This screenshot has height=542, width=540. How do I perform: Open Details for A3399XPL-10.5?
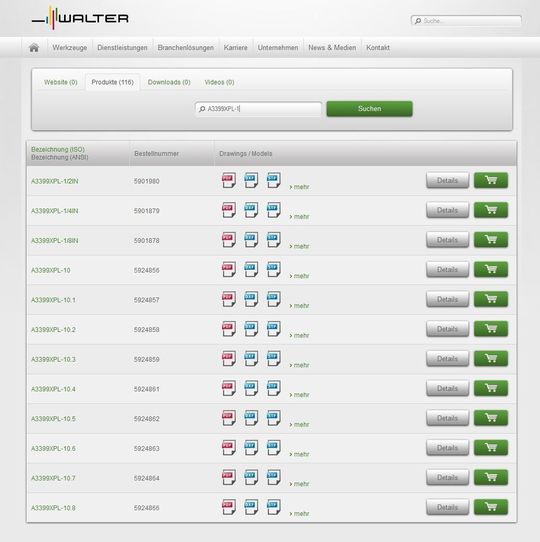(x=447, y=418)
